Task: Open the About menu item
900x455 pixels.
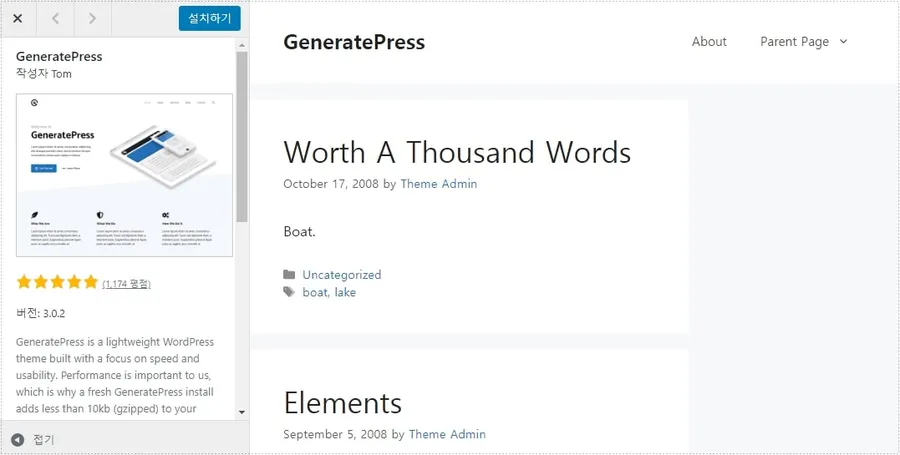Action: [x=709, y=41]
